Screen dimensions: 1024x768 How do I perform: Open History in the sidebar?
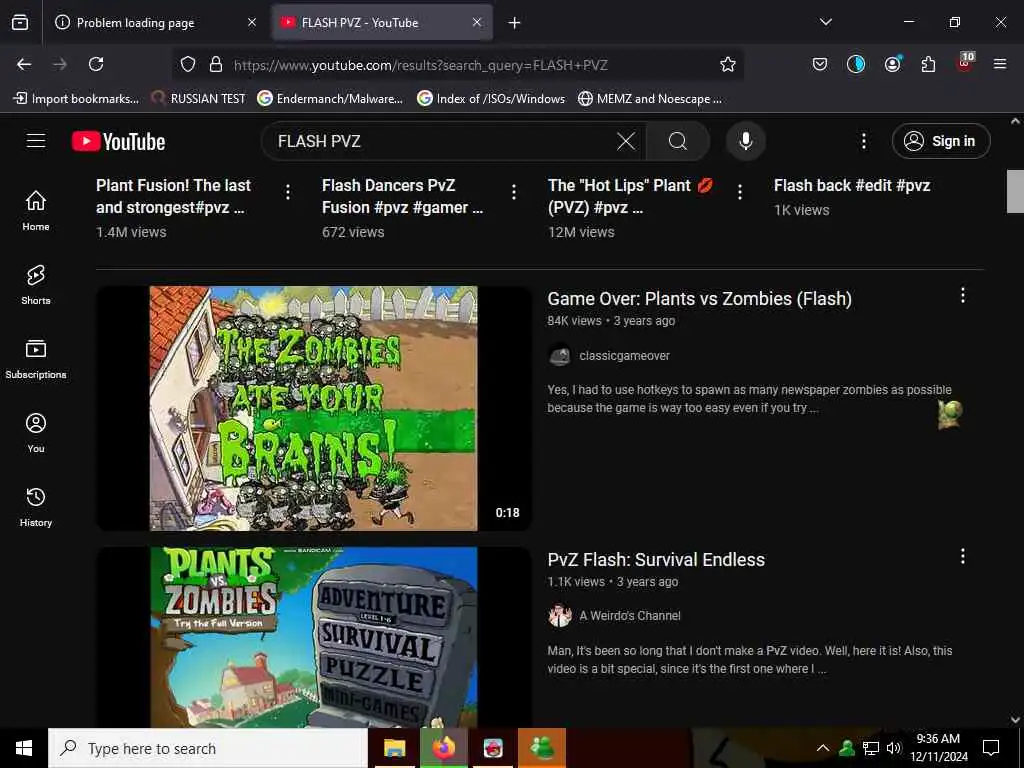point(36,507)
